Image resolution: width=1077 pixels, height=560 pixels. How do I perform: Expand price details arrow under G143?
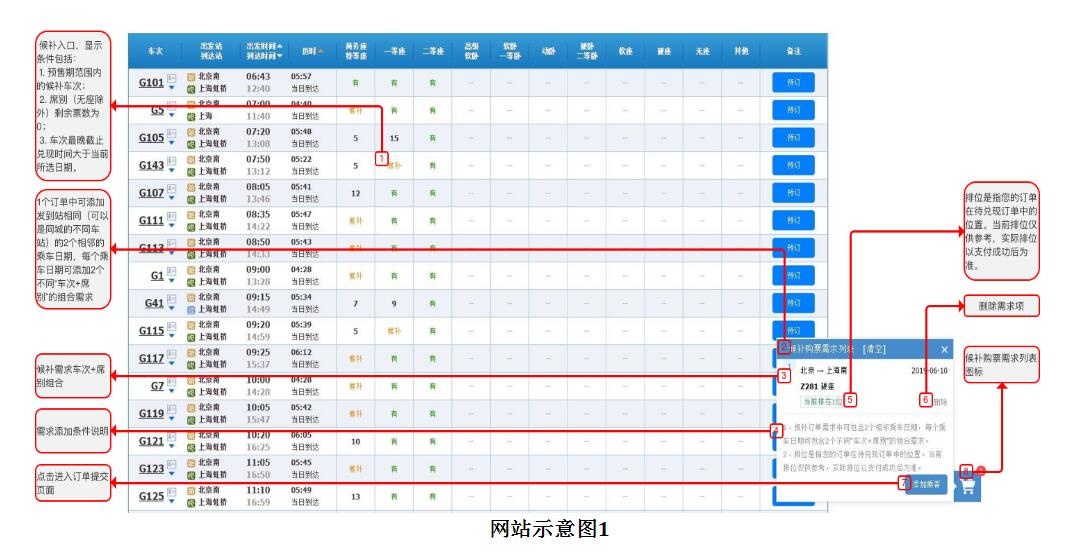(172, 170)
